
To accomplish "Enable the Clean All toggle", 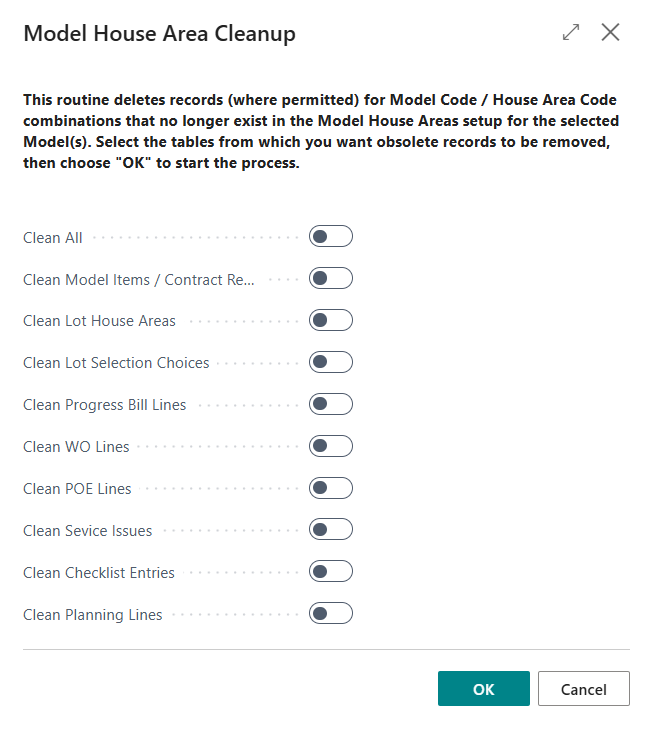I will click(x=330, y=236).
